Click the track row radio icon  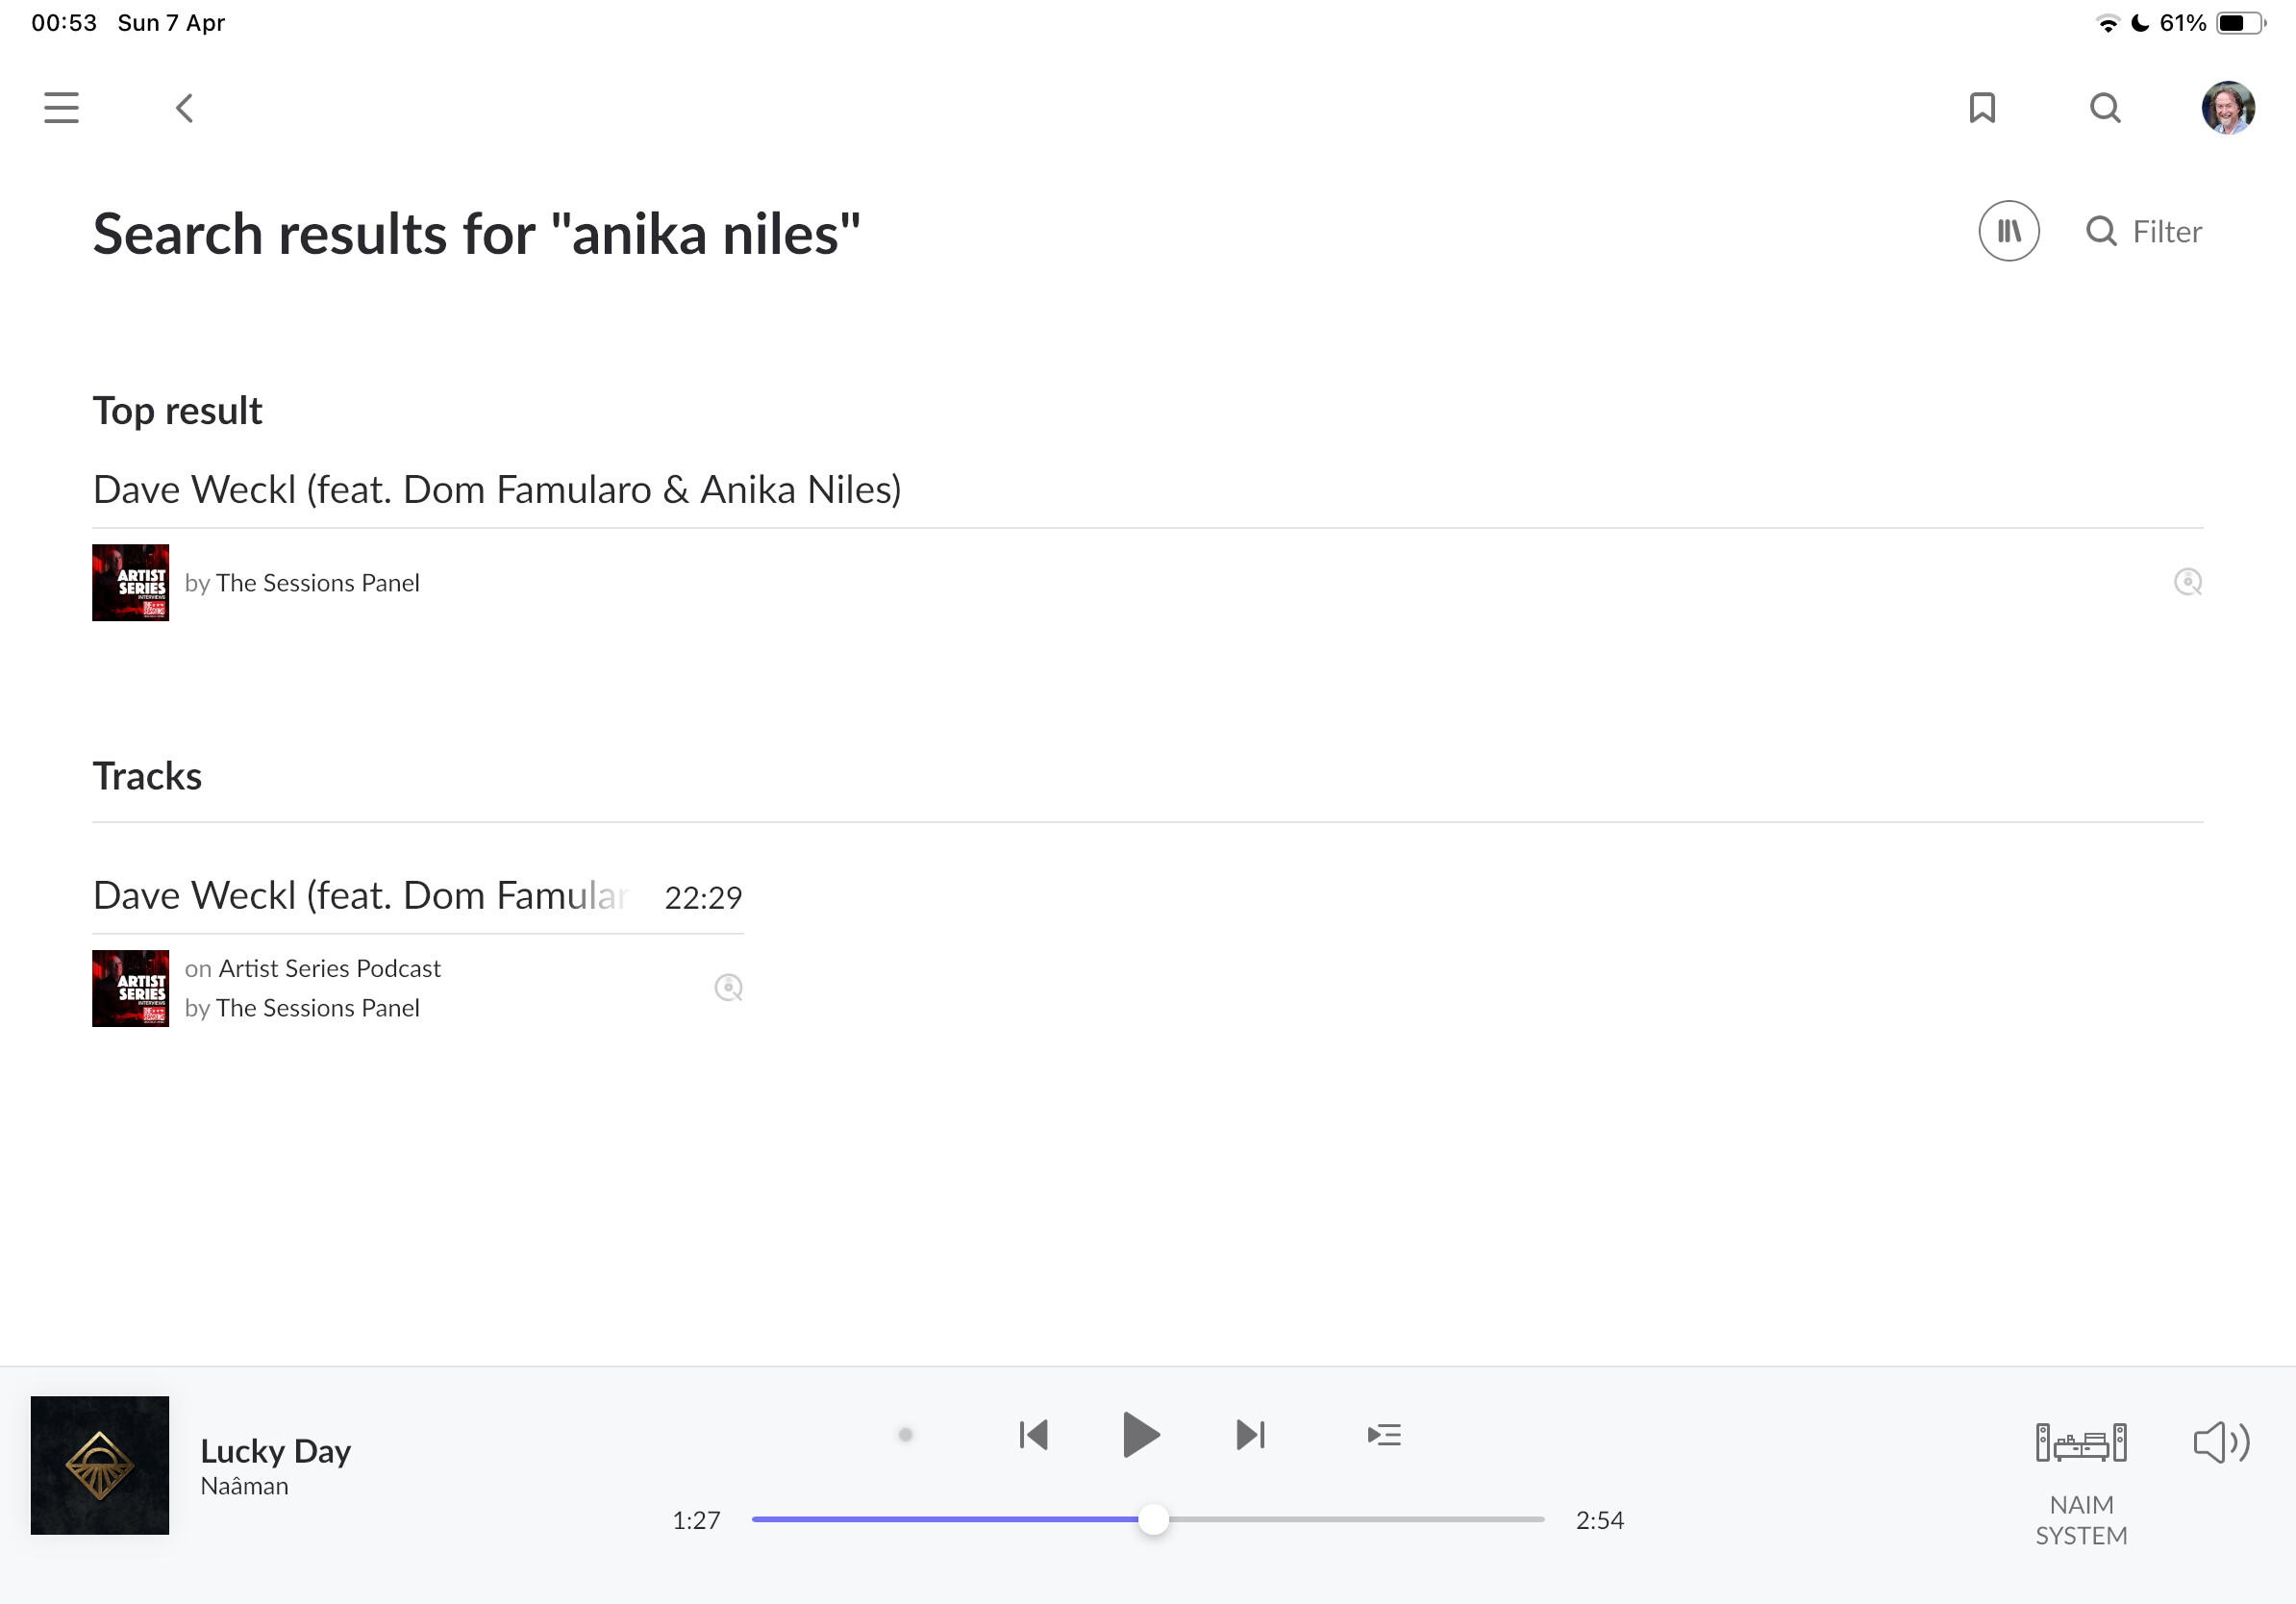click(728, 988)
